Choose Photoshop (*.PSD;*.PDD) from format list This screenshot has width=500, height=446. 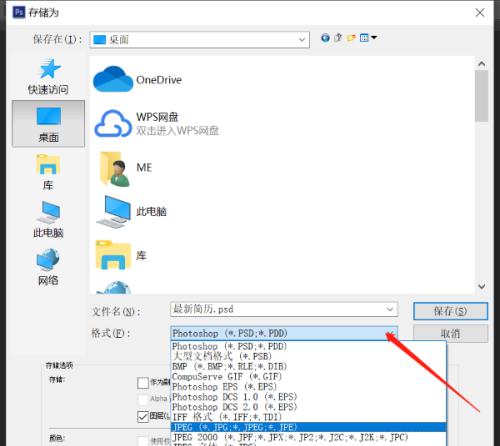click(x=308, y=346)
